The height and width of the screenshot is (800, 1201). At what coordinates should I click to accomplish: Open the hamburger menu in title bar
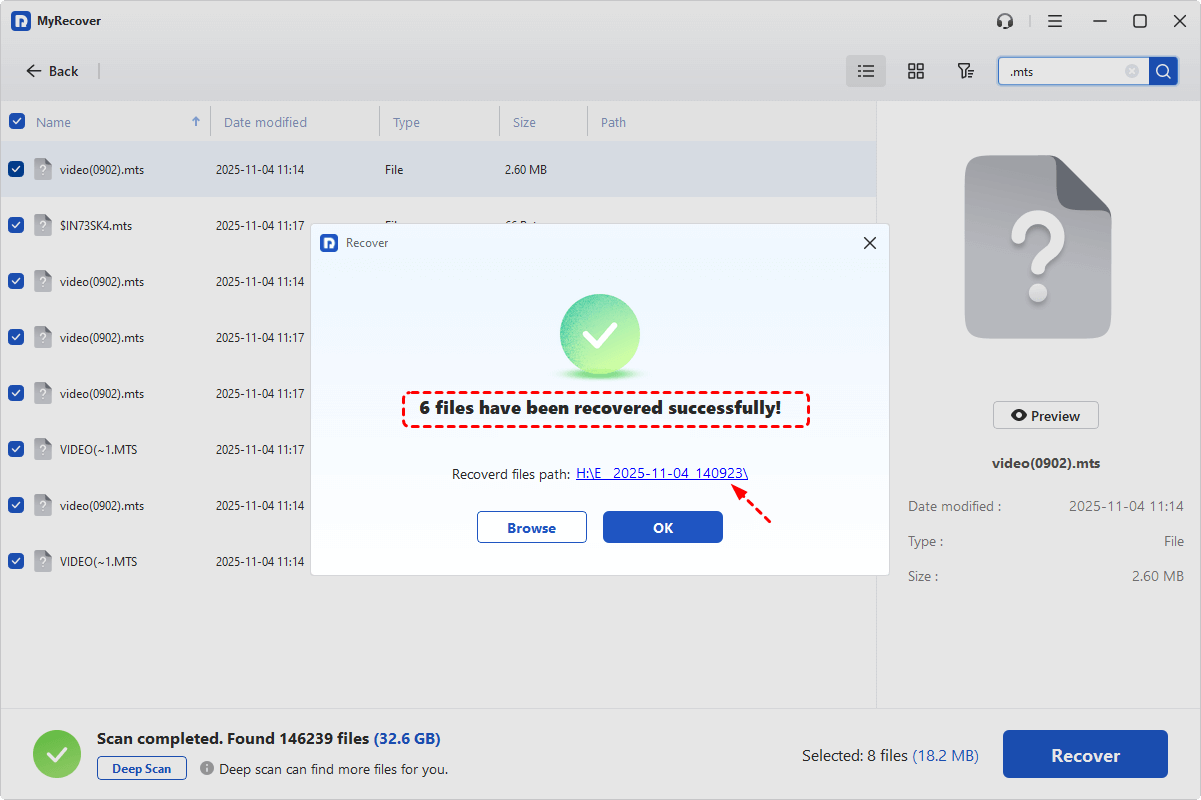[1055, 21]
